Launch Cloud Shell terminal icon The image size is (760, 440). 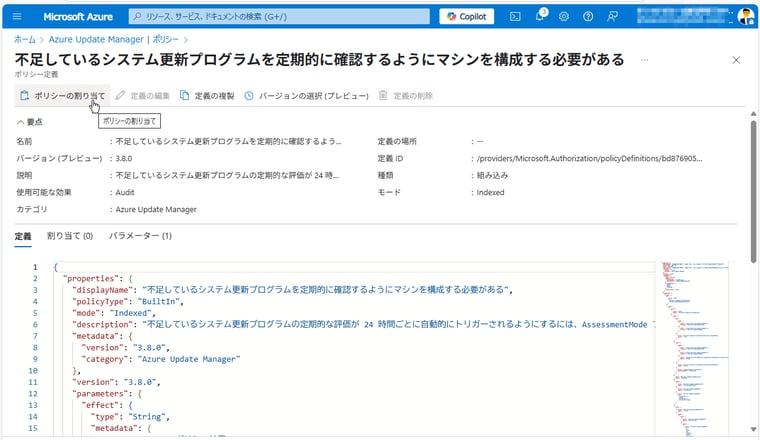click(515, 16)
